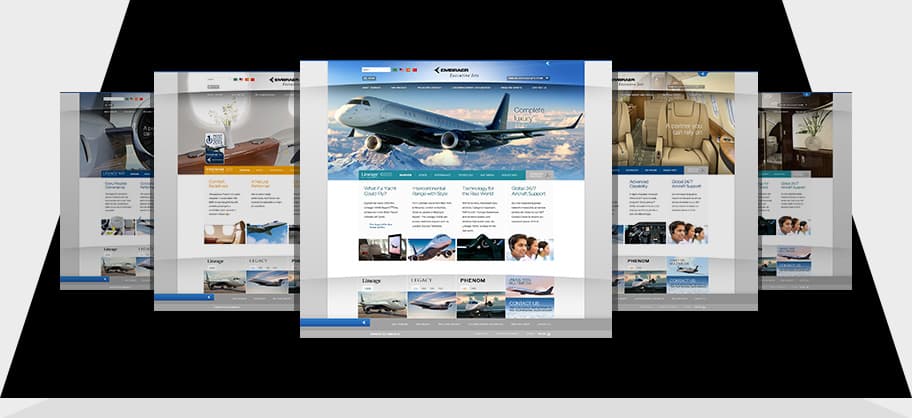Click the Phenom jet photo in center page footer
912x418 pixels.
pyautogui.click(x=481, y=304)
